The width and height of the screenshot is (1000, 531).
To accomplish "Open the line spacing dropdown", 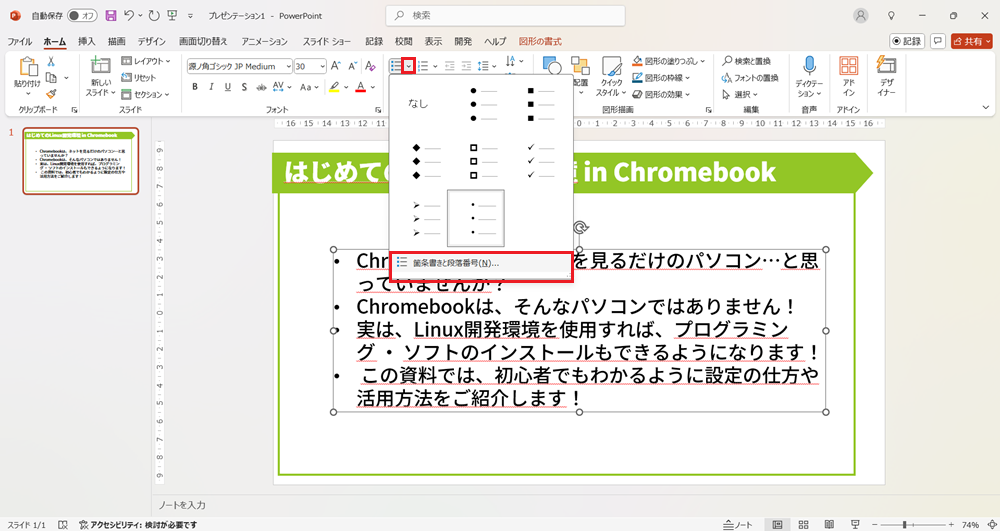I will 487,66.
